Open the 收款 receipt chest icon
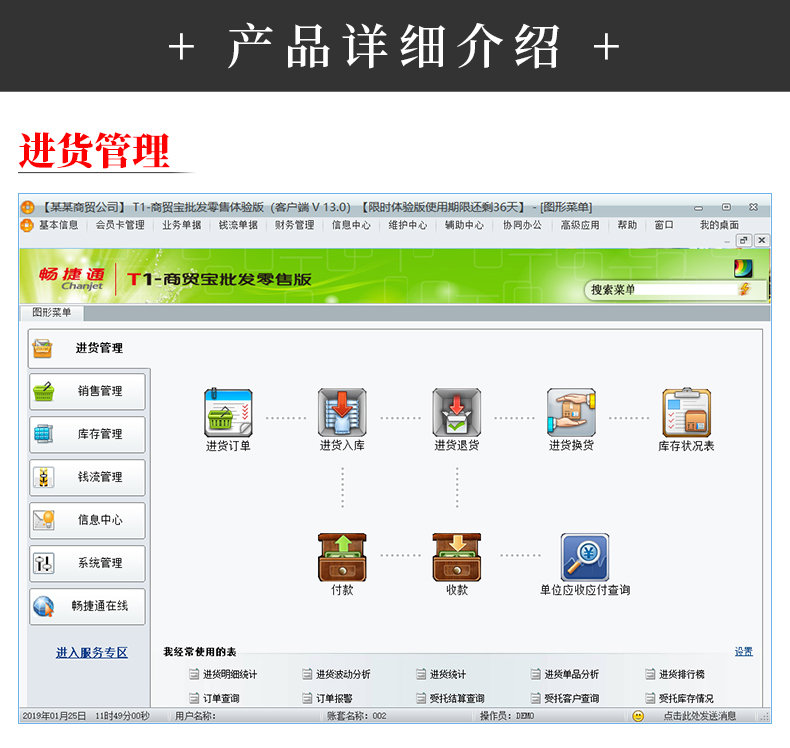Screen dimensions: 790x748 tap(456, 557)
